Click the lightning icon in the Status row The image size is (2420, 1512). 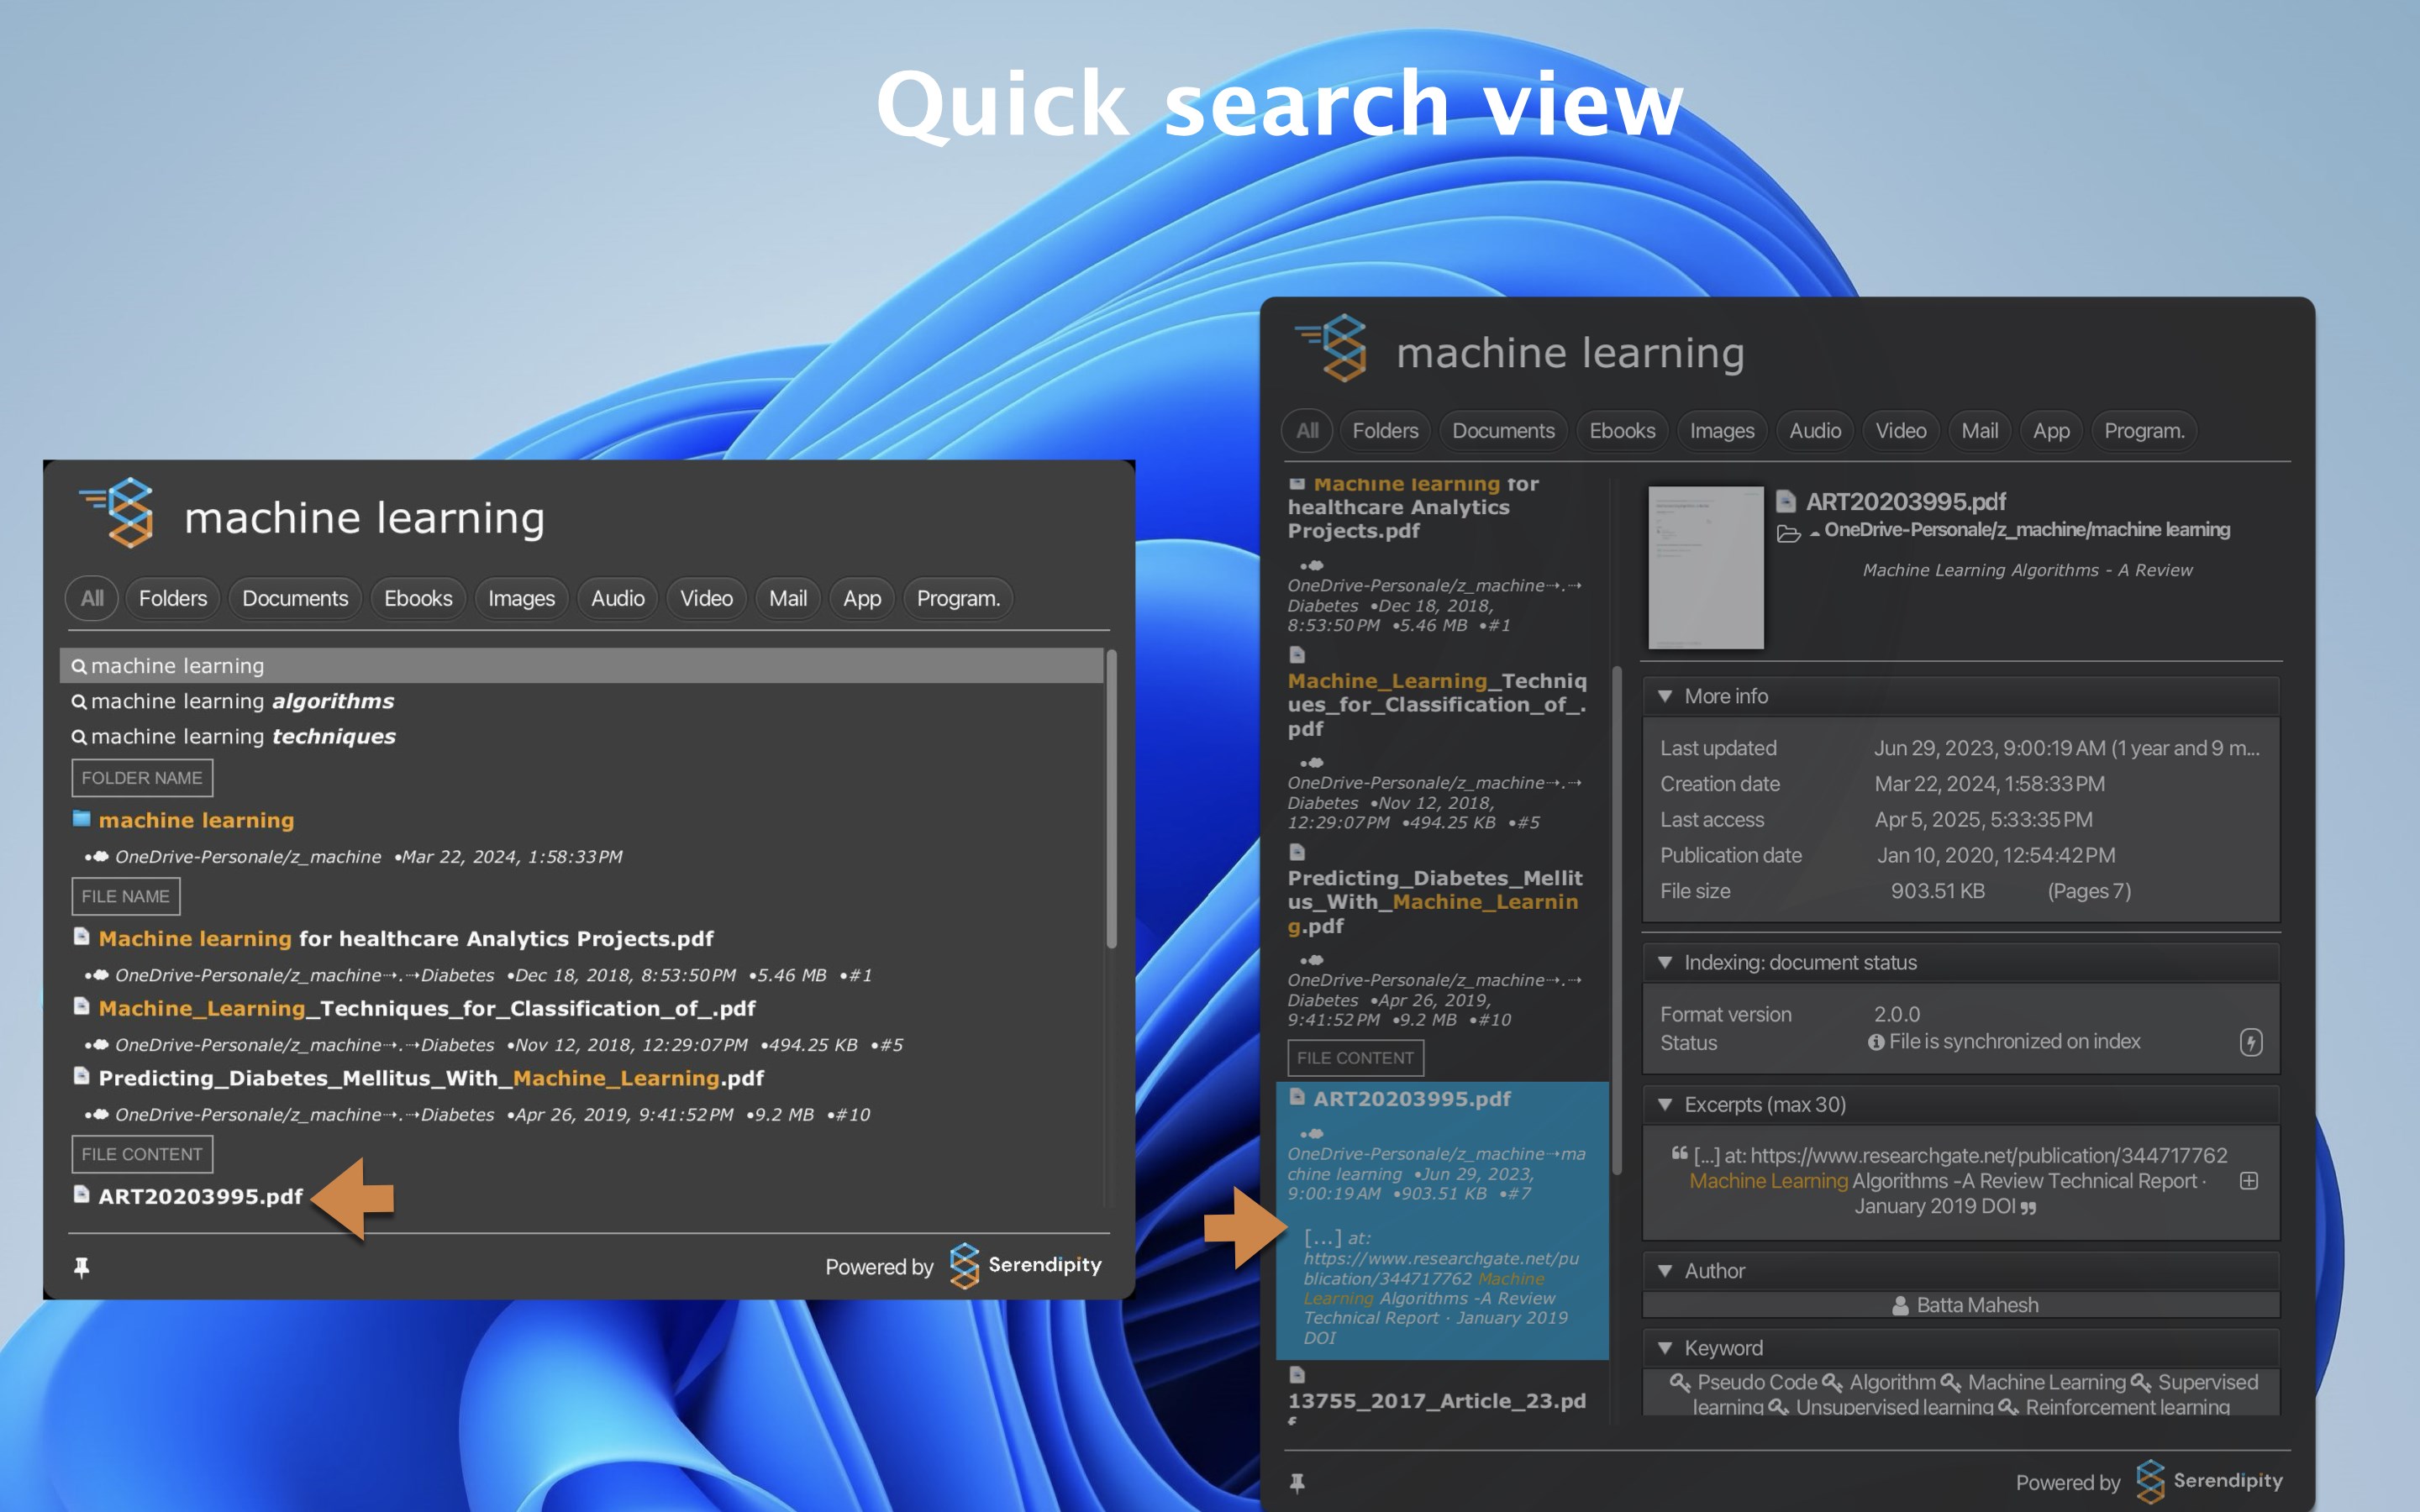click(x=2251, y=1042)
